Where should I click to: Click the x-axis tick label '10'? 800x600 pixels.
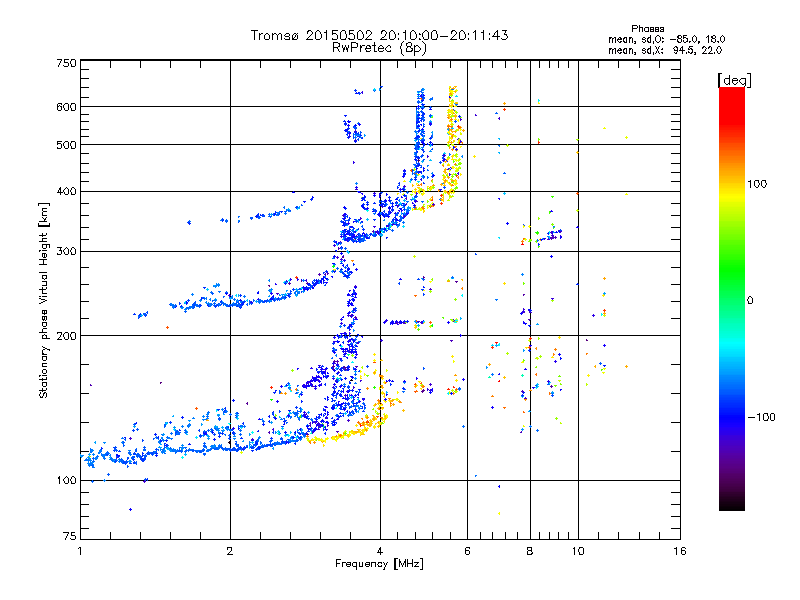[578, 551]
